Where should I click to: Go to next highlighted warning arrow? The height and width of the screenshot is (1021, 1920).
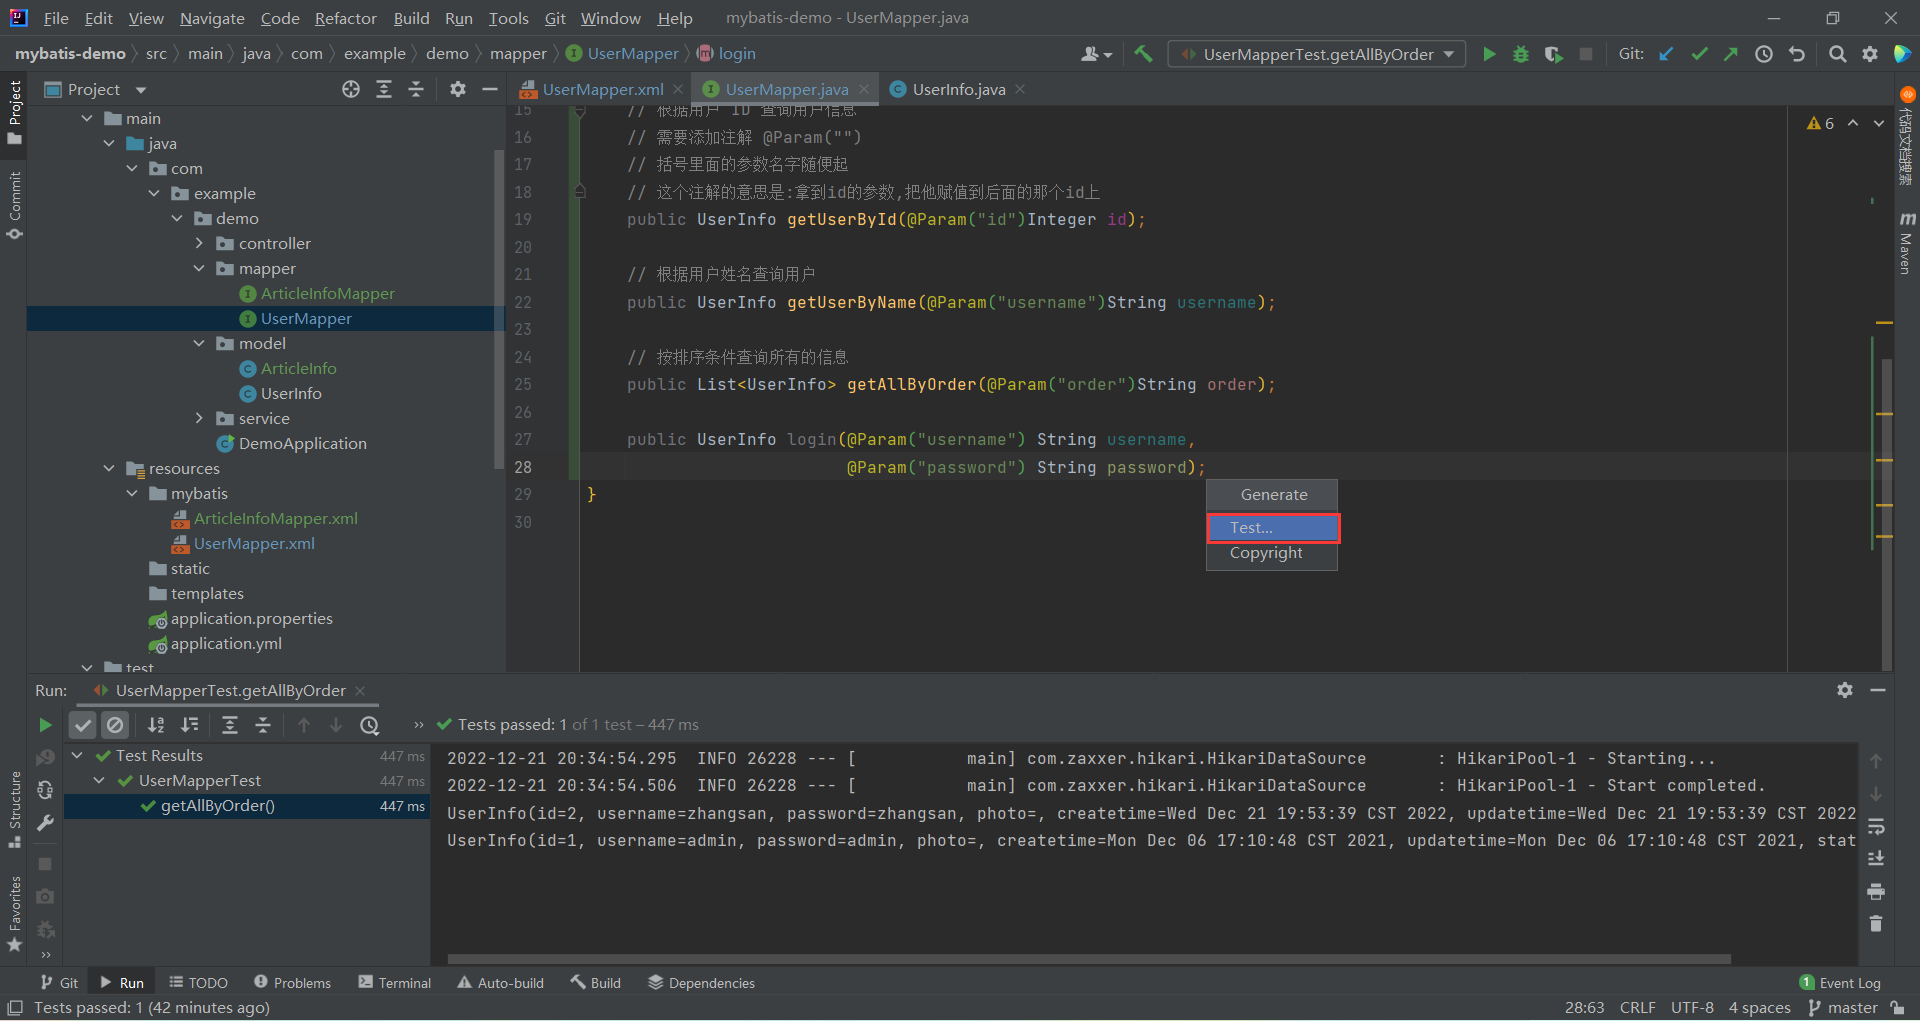1879,123
